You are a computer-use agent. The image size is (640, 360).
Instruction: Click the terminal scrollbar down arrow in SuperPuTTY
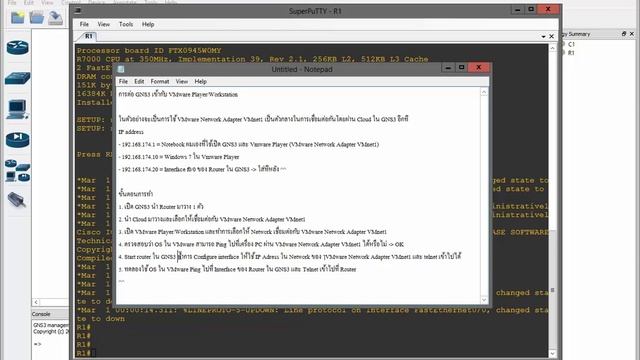click(552, 353)
